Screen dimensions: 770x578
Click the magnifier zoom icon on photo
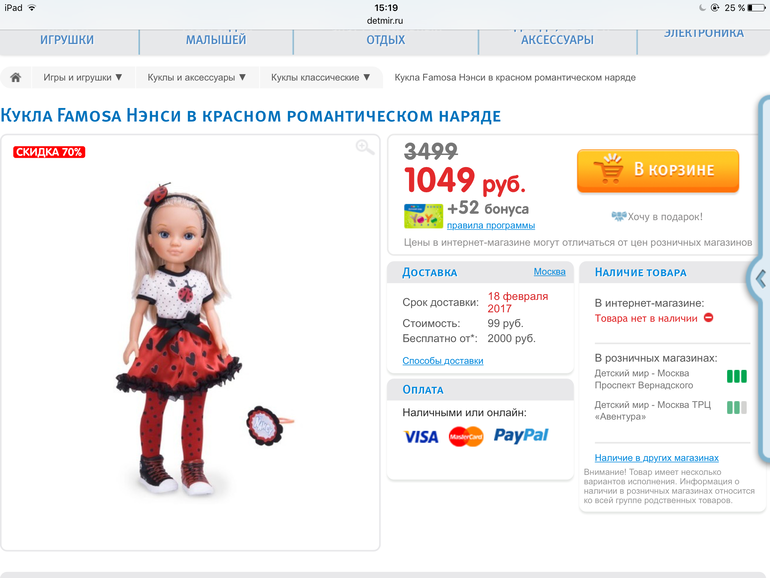365,147
